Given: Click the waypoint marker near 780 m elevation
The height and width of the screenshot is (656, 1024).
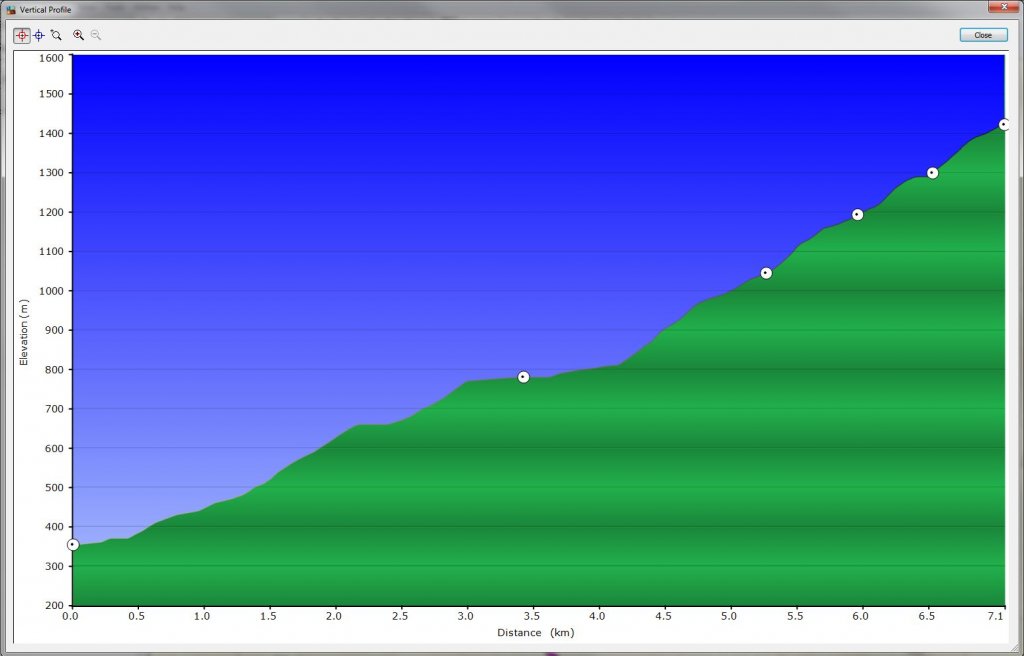Looking at the screenshot, I should click(x=524, y=377).
